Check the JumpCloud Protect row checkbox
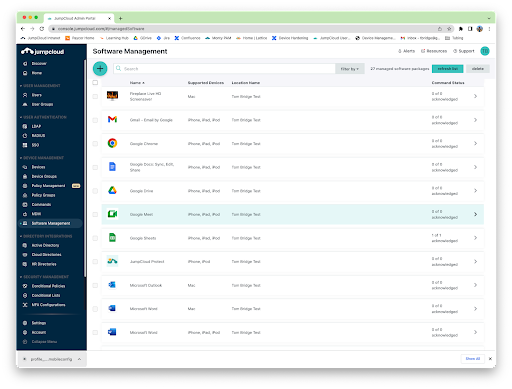This screenshot has height=389, width=512. (95, 262)
